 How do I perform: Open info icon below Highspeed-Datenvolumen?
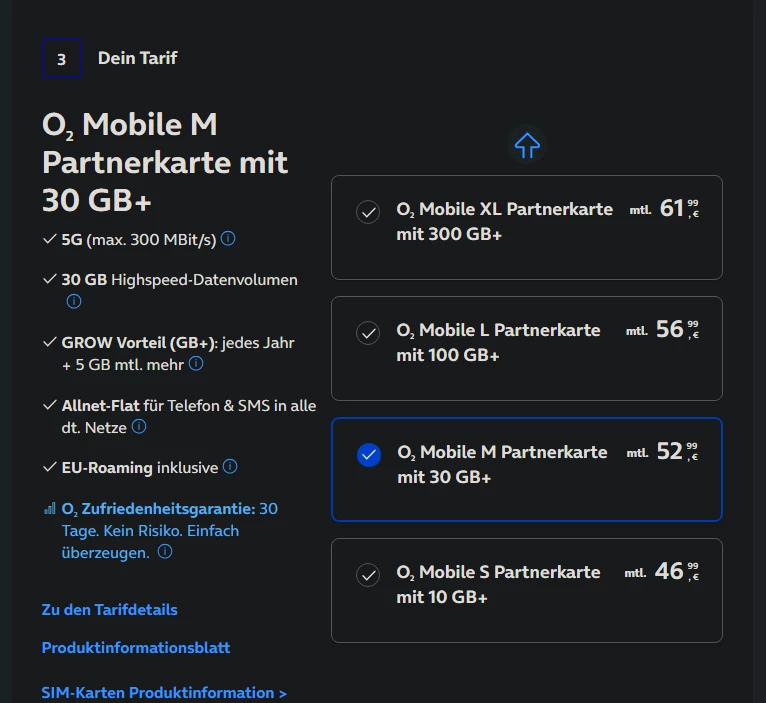click(x=73, y=301)
